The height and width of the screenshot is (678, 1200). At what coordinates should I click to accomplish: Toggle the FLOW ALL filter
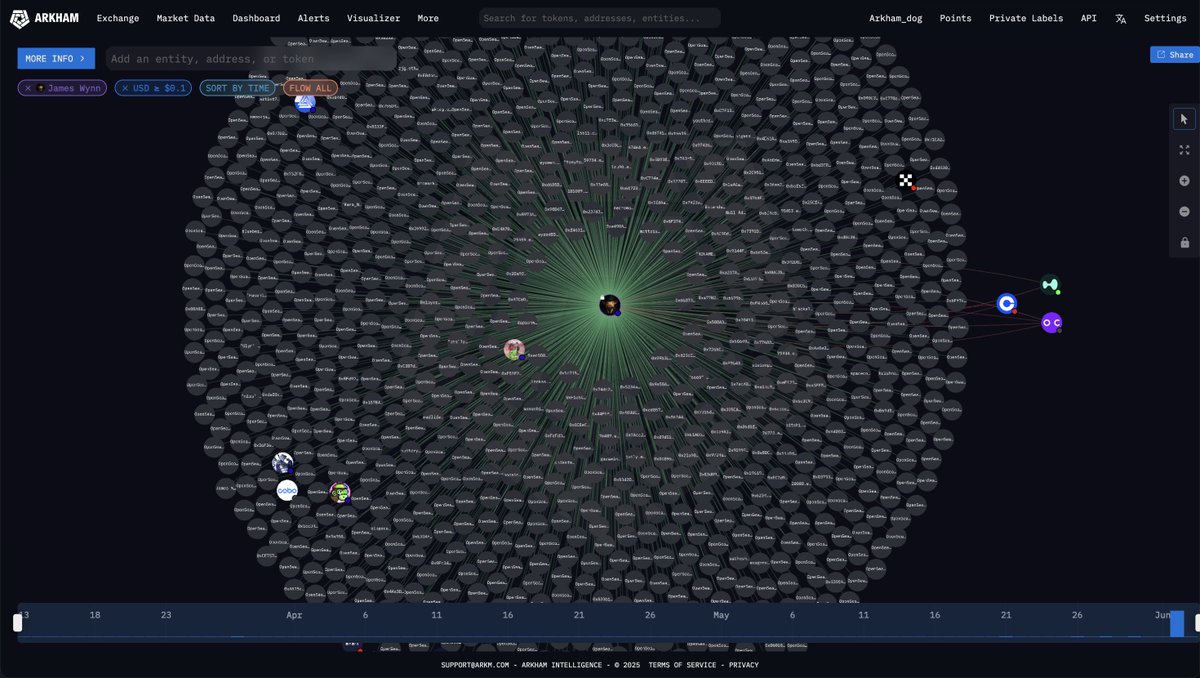310,88
